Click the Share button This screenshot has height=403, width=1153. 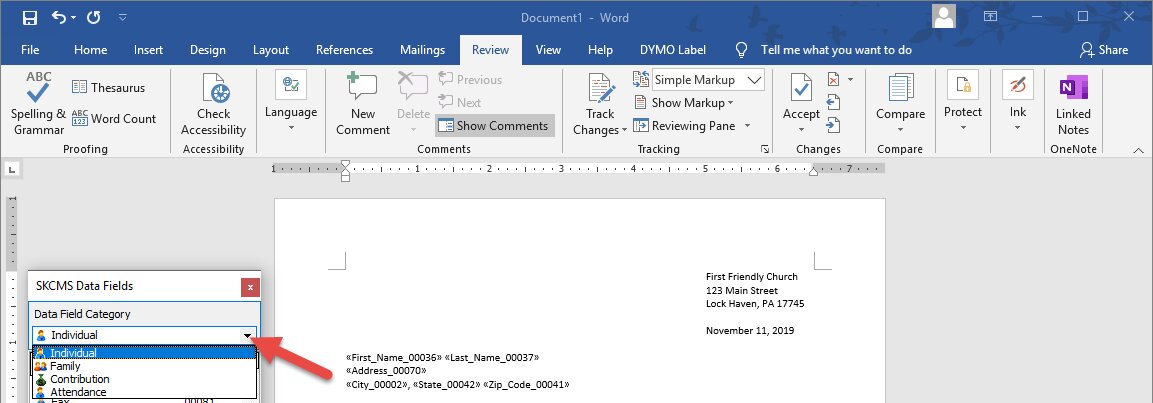tap(1104, 50)
